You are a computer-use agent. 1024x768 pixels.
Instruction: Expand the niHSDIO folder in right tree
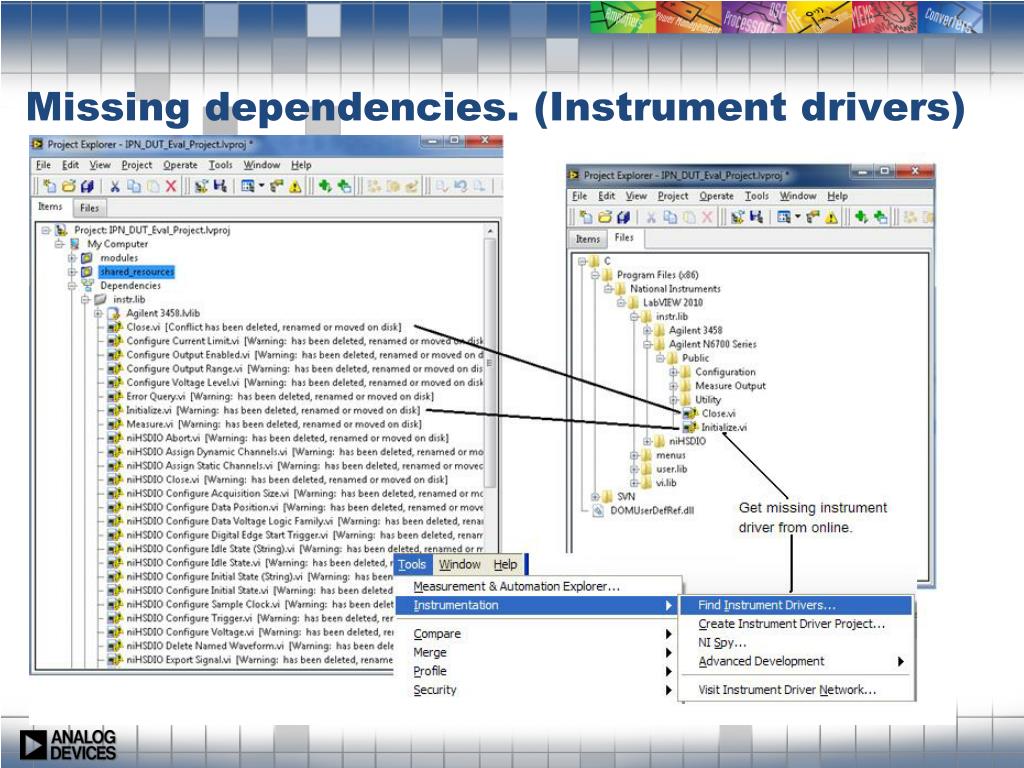(647, 441)
